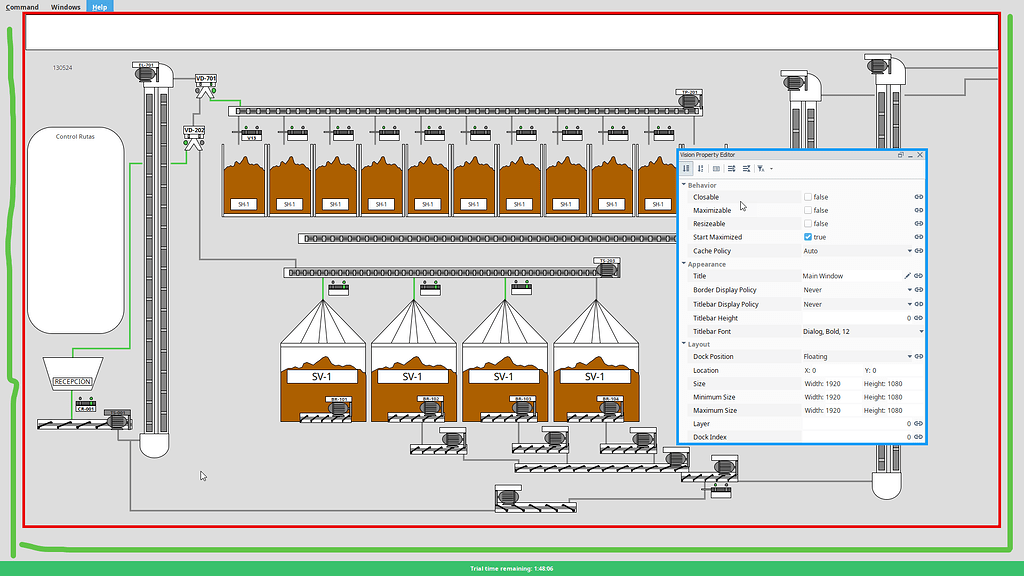1024x576 pixels.
Task: Click the binding icon next to Cache Policy
Action: pos(919,250)
